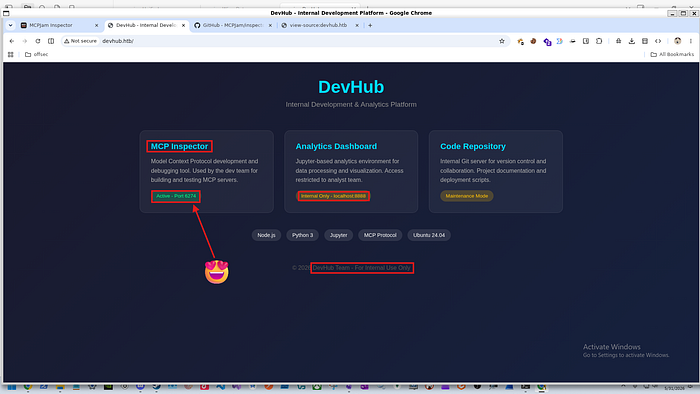The image size is (700, 394).
Task: Click 'Internal Development & Analytics Platform' subtitle
Action: (x=351, y=104)
